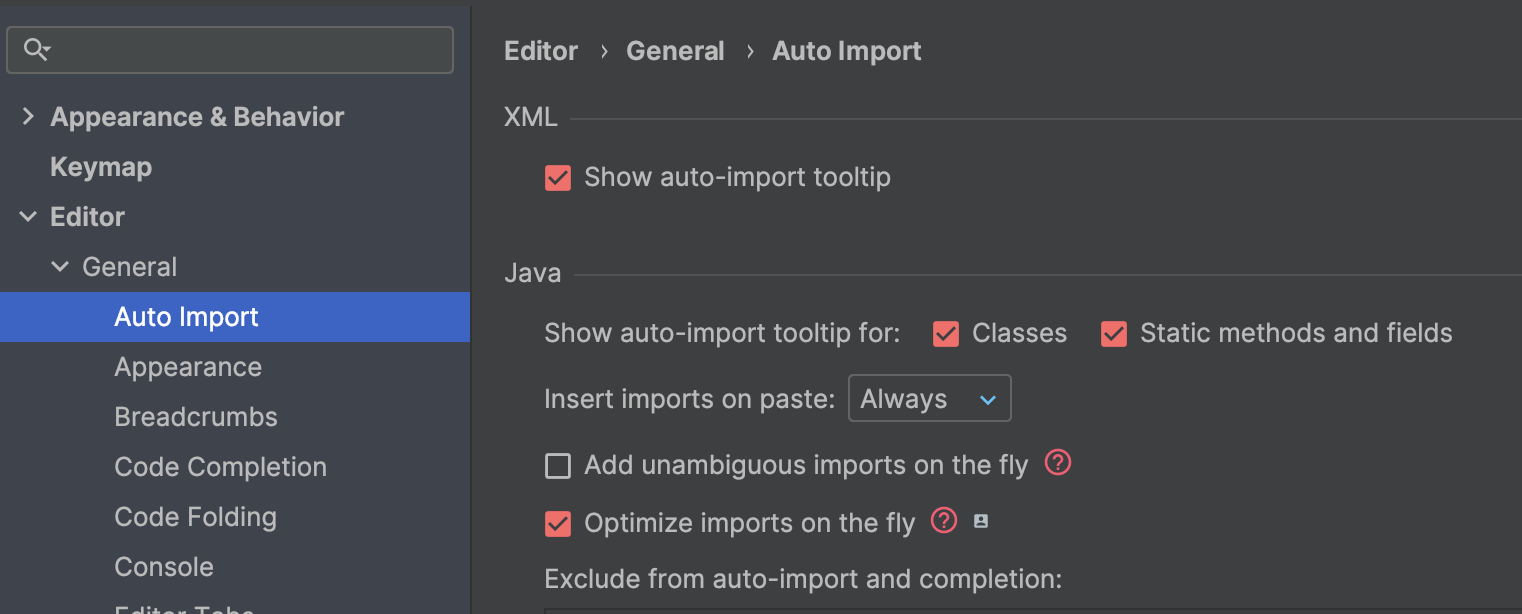Collapse the General subtree chevron
This screenshot has height=614, width=1522.
pyautogui.click(x=60, y=267)
